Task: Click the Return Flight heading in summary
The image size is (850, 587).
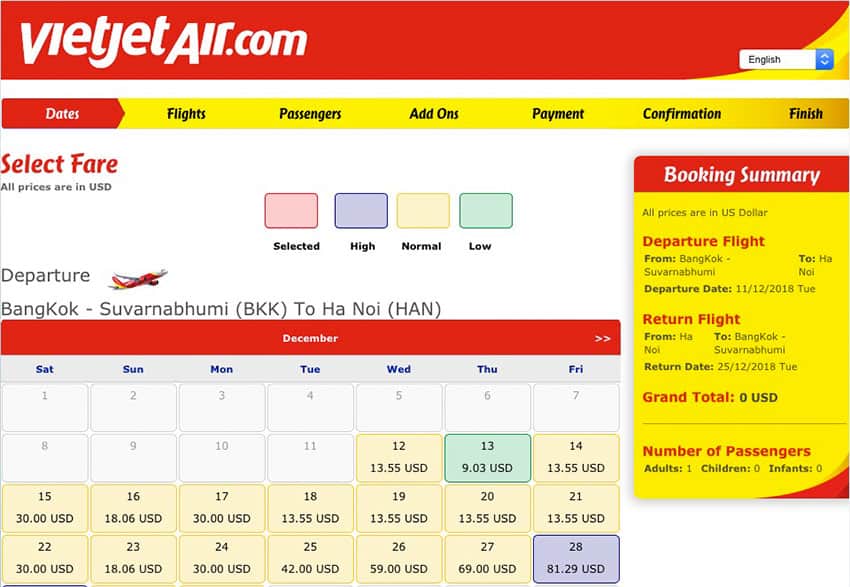Action: [691, 319]
